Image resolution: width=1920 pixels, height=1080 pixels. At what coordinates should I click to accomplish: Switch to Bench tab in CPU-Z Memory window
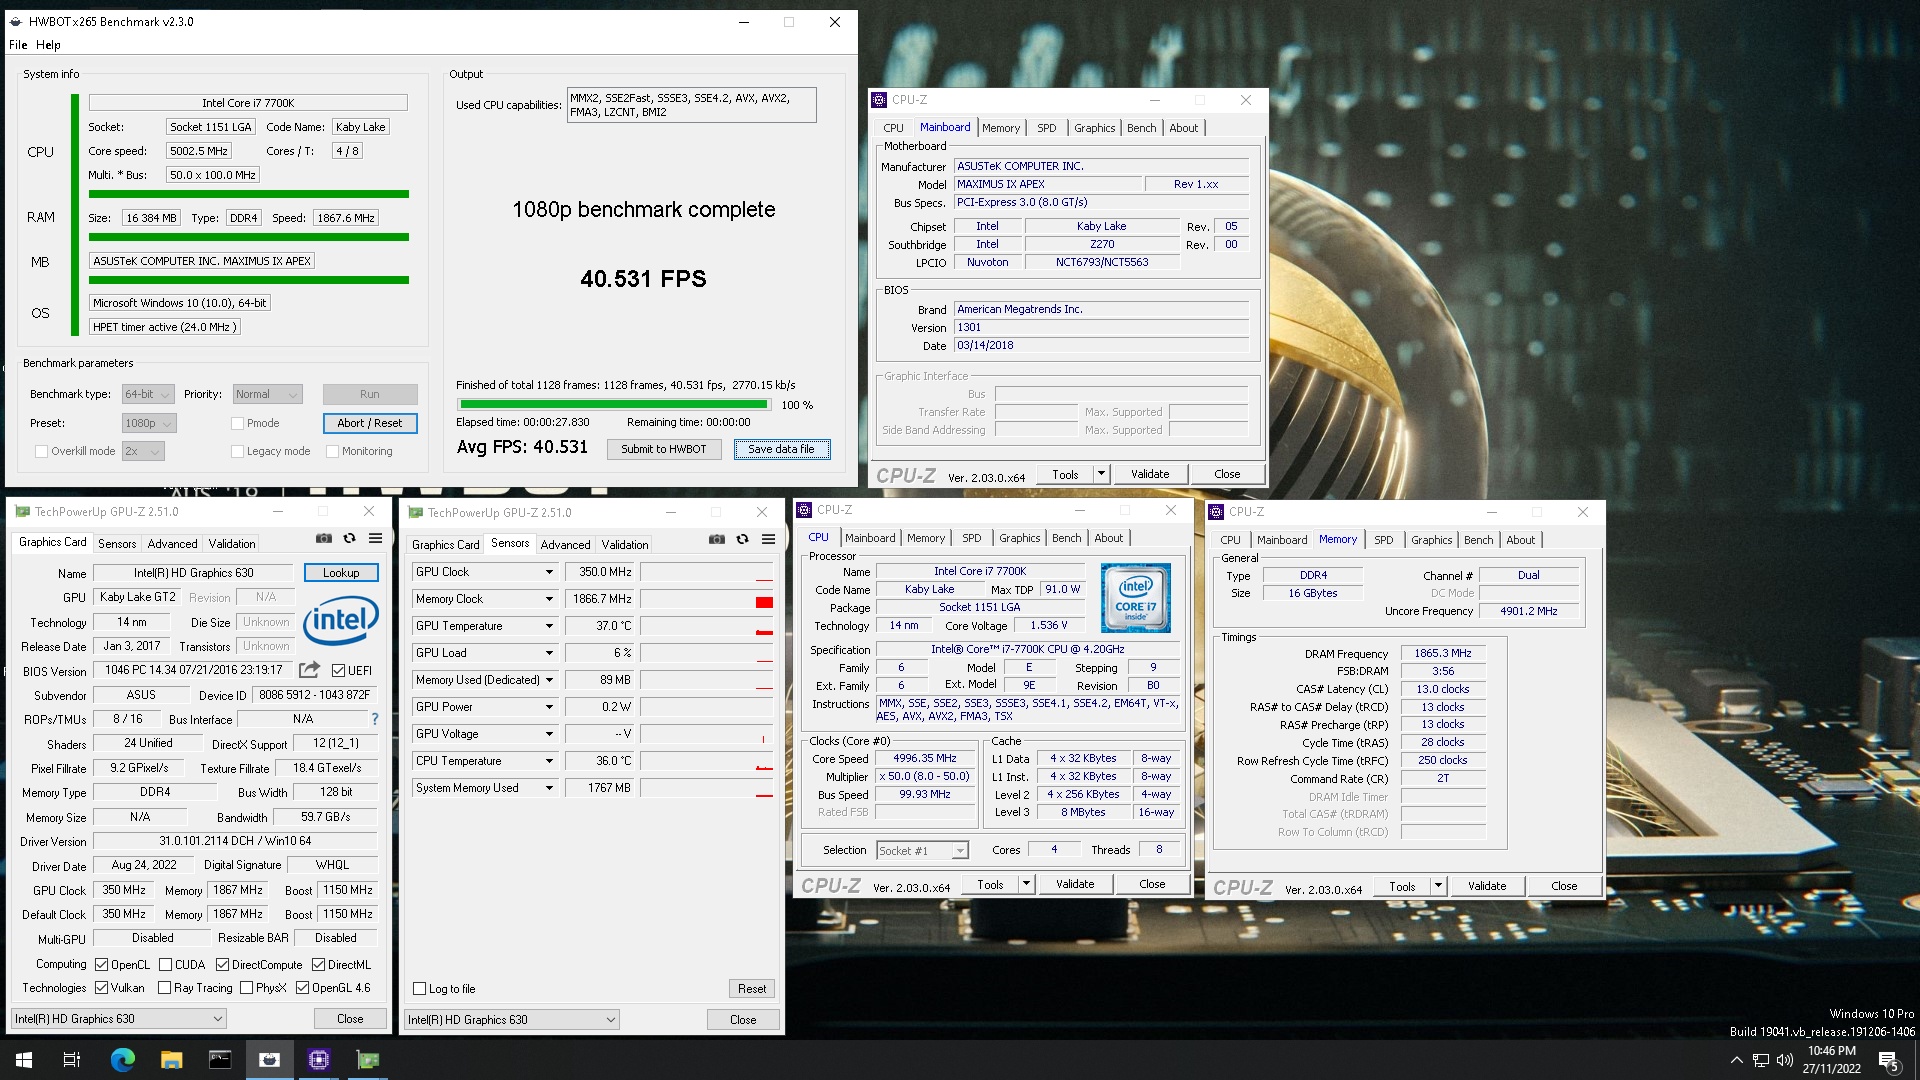pos(1478,540)
